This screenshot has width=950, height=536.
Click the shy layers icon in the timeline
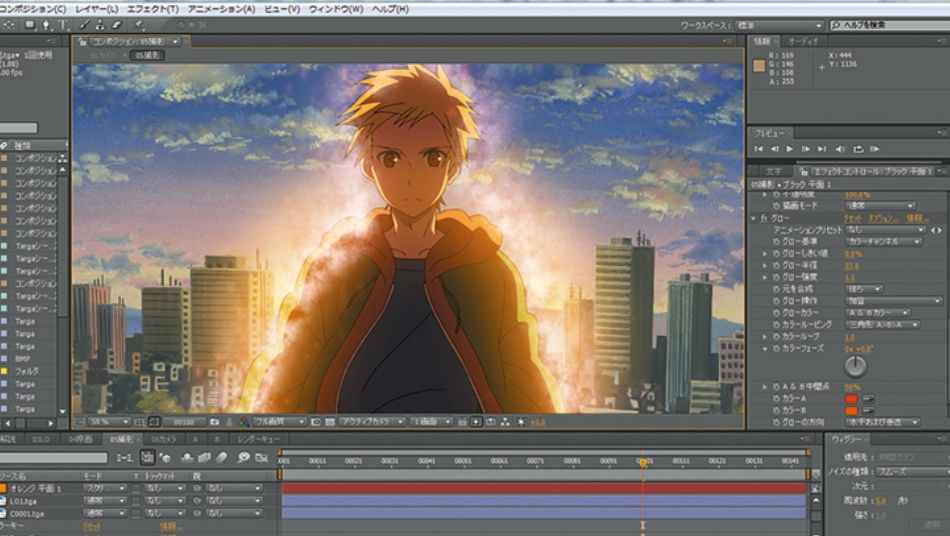187,458
